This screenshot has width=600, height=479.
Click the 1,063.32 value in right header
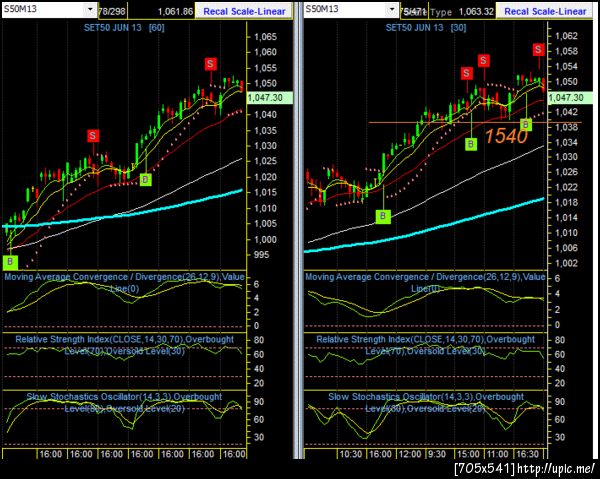click(x=476, y=11)
